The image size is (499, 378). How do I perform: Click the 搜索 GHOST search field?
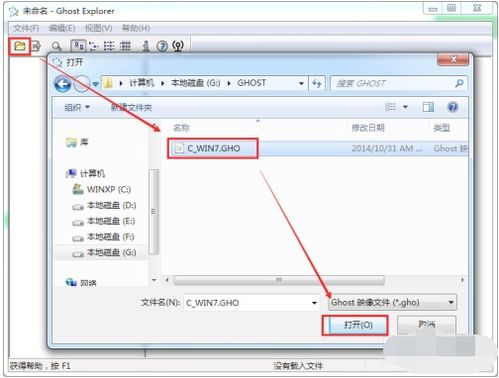(x=399, y=83)
